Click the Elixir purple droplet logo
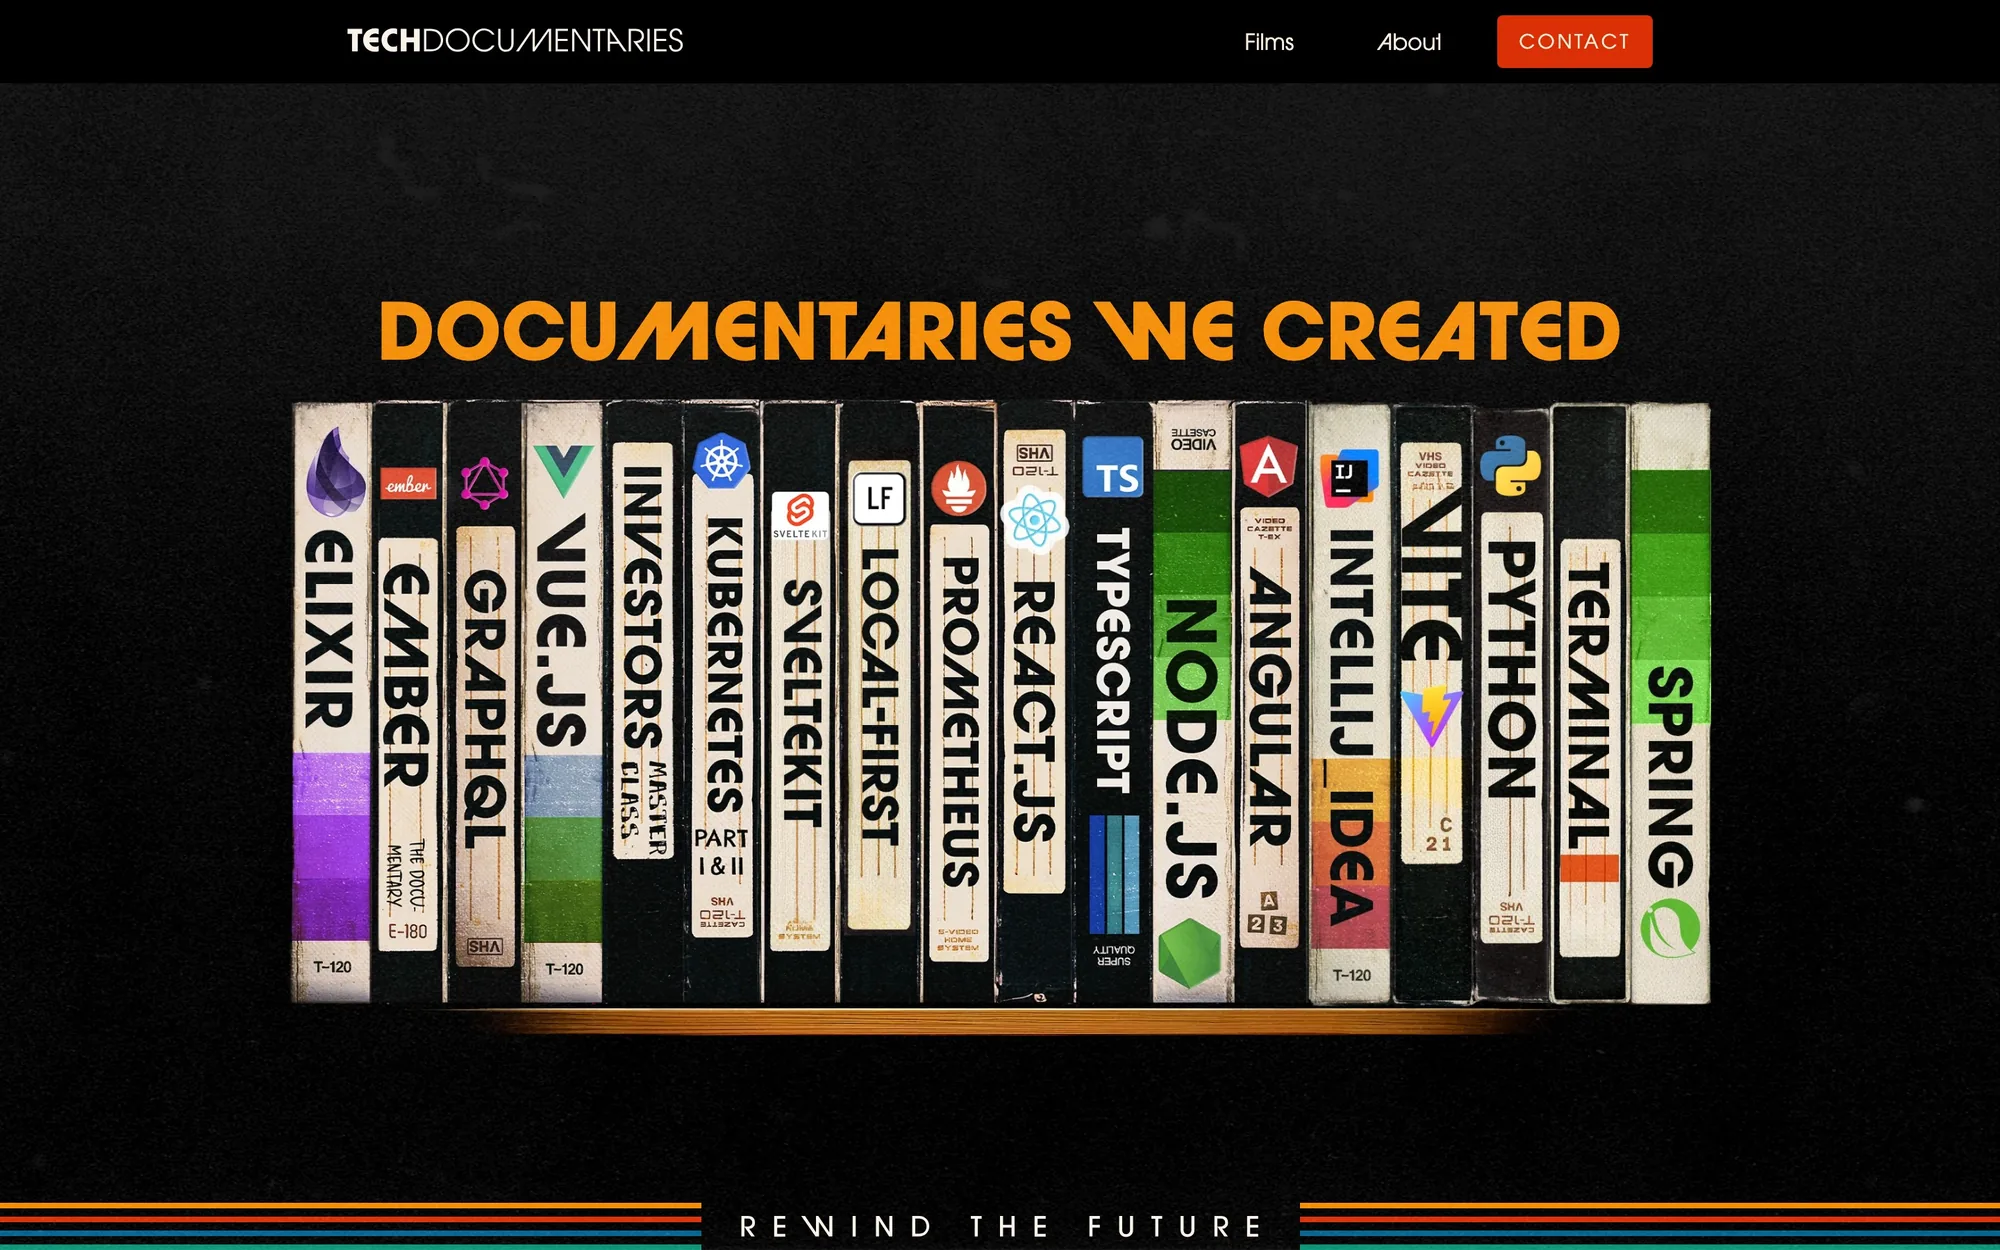Screen dimensions: 2000x1250 (336, 471)
